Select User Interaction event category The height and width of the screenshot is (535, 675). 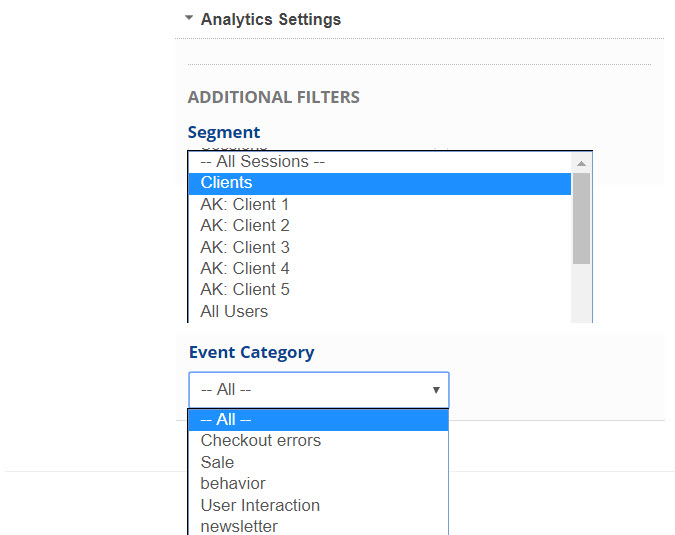click(260, 505)
